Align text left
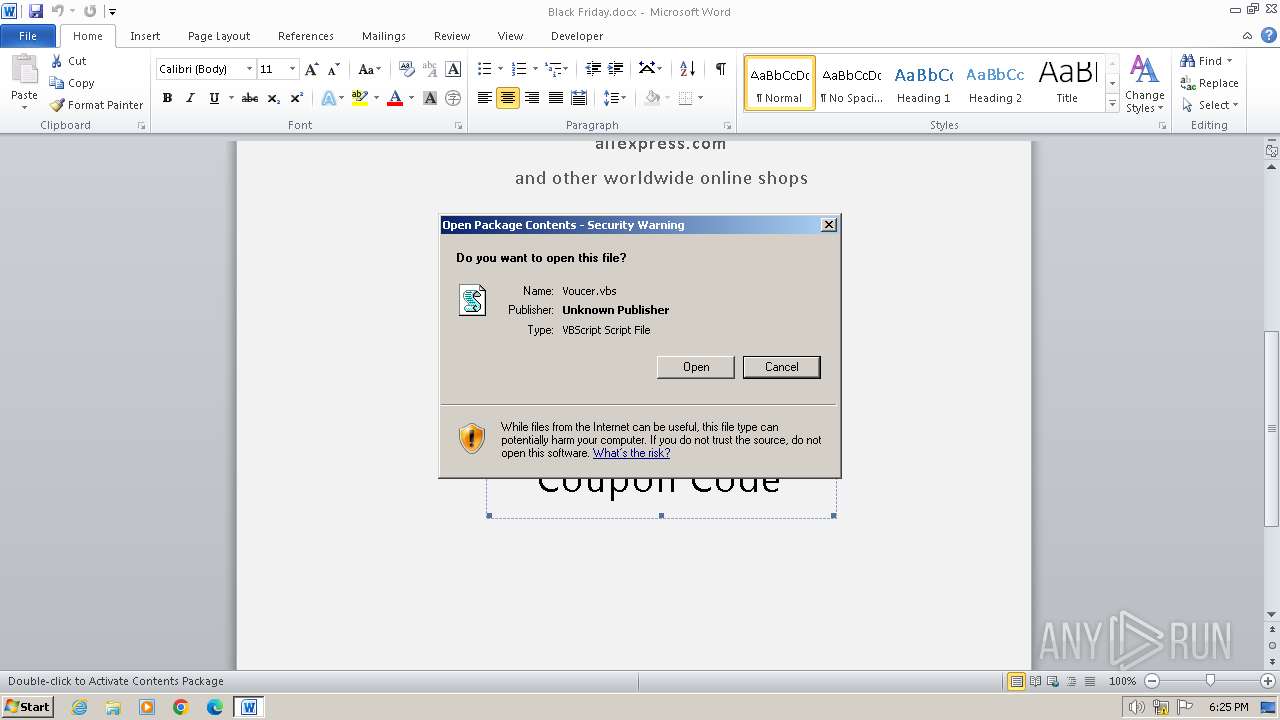 tap(485, 98)
